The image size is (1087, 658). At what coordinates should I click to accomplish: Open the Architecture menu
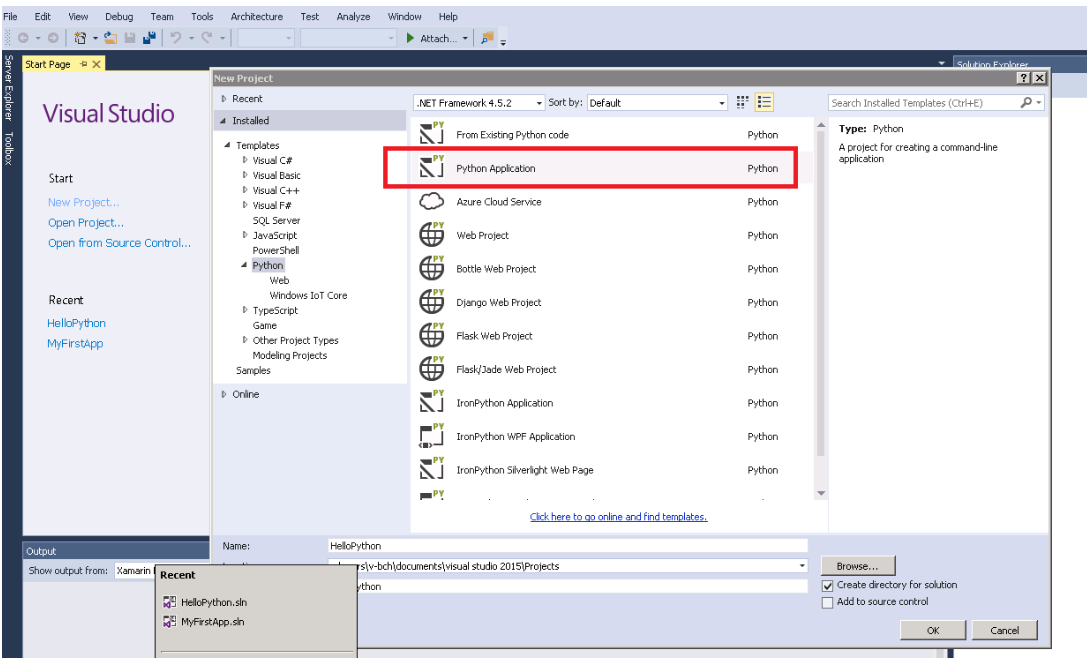(x=256, y=16)
